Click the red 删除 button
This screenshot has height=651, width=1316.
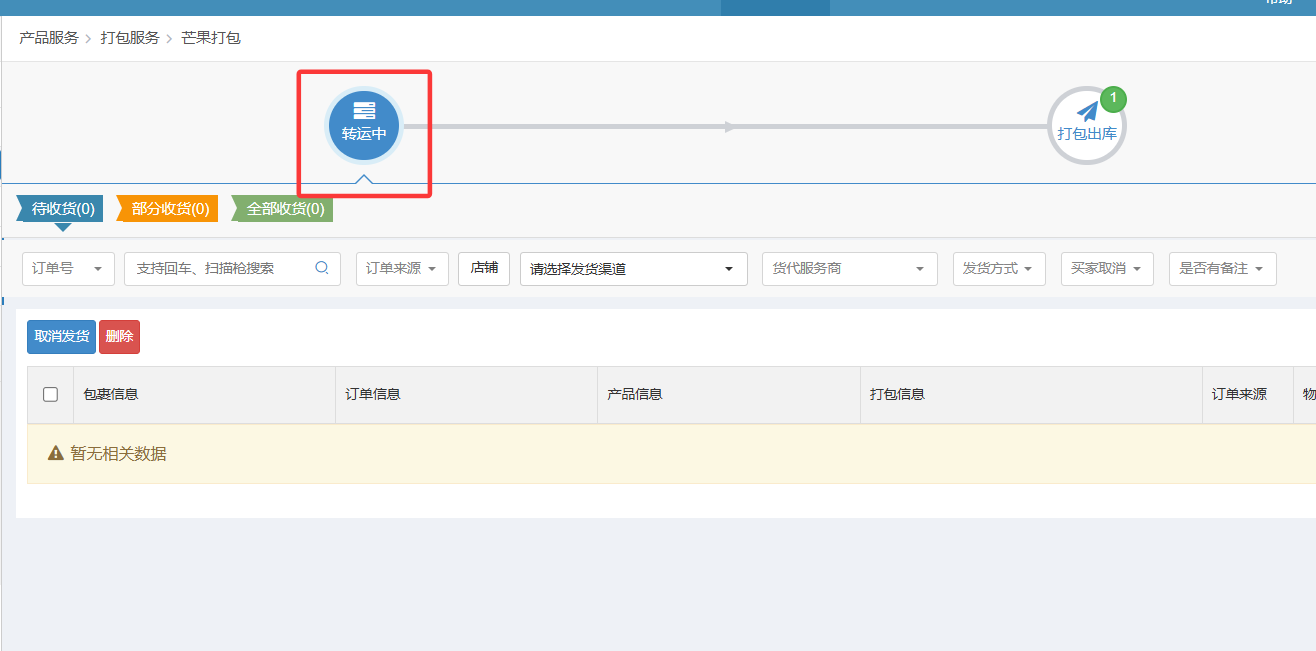click(x=119, y=337)
